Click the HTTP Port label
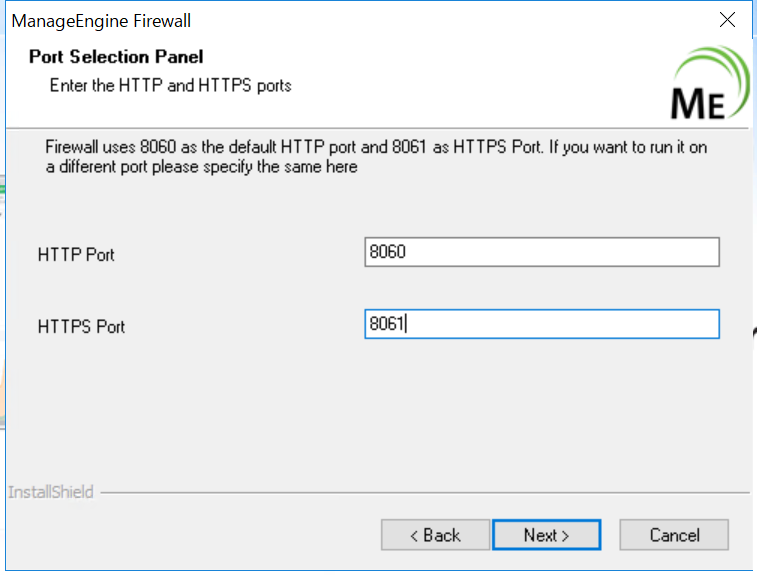This screenshot has height=575, width=757. pyautogui.click(x=76, y=255)
